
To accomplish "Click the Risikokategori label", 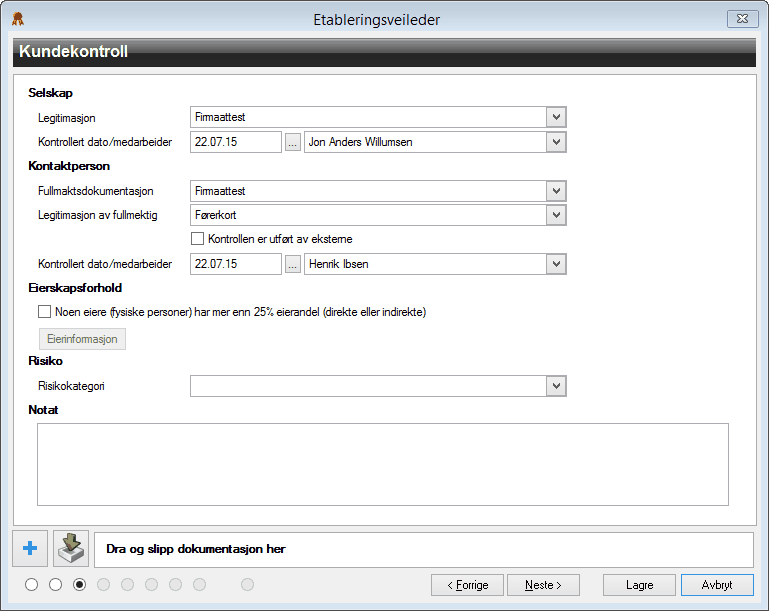I will click(x=72, y=386).
